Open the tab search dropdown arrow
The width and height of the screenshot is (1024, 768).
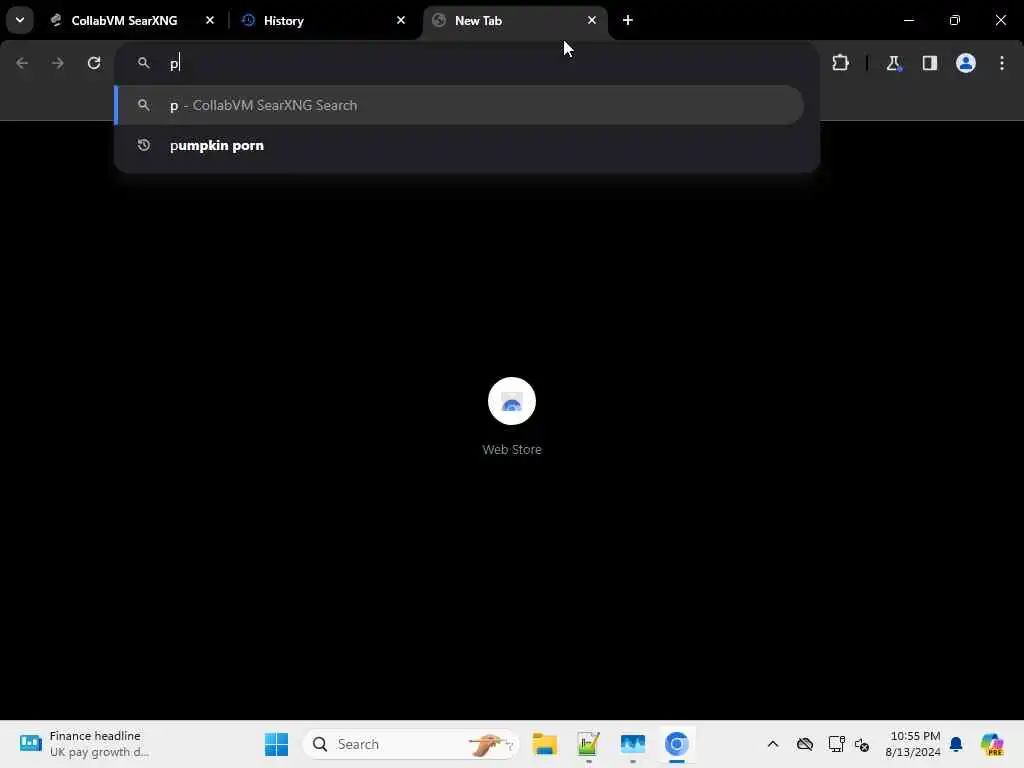coord(20,20)
